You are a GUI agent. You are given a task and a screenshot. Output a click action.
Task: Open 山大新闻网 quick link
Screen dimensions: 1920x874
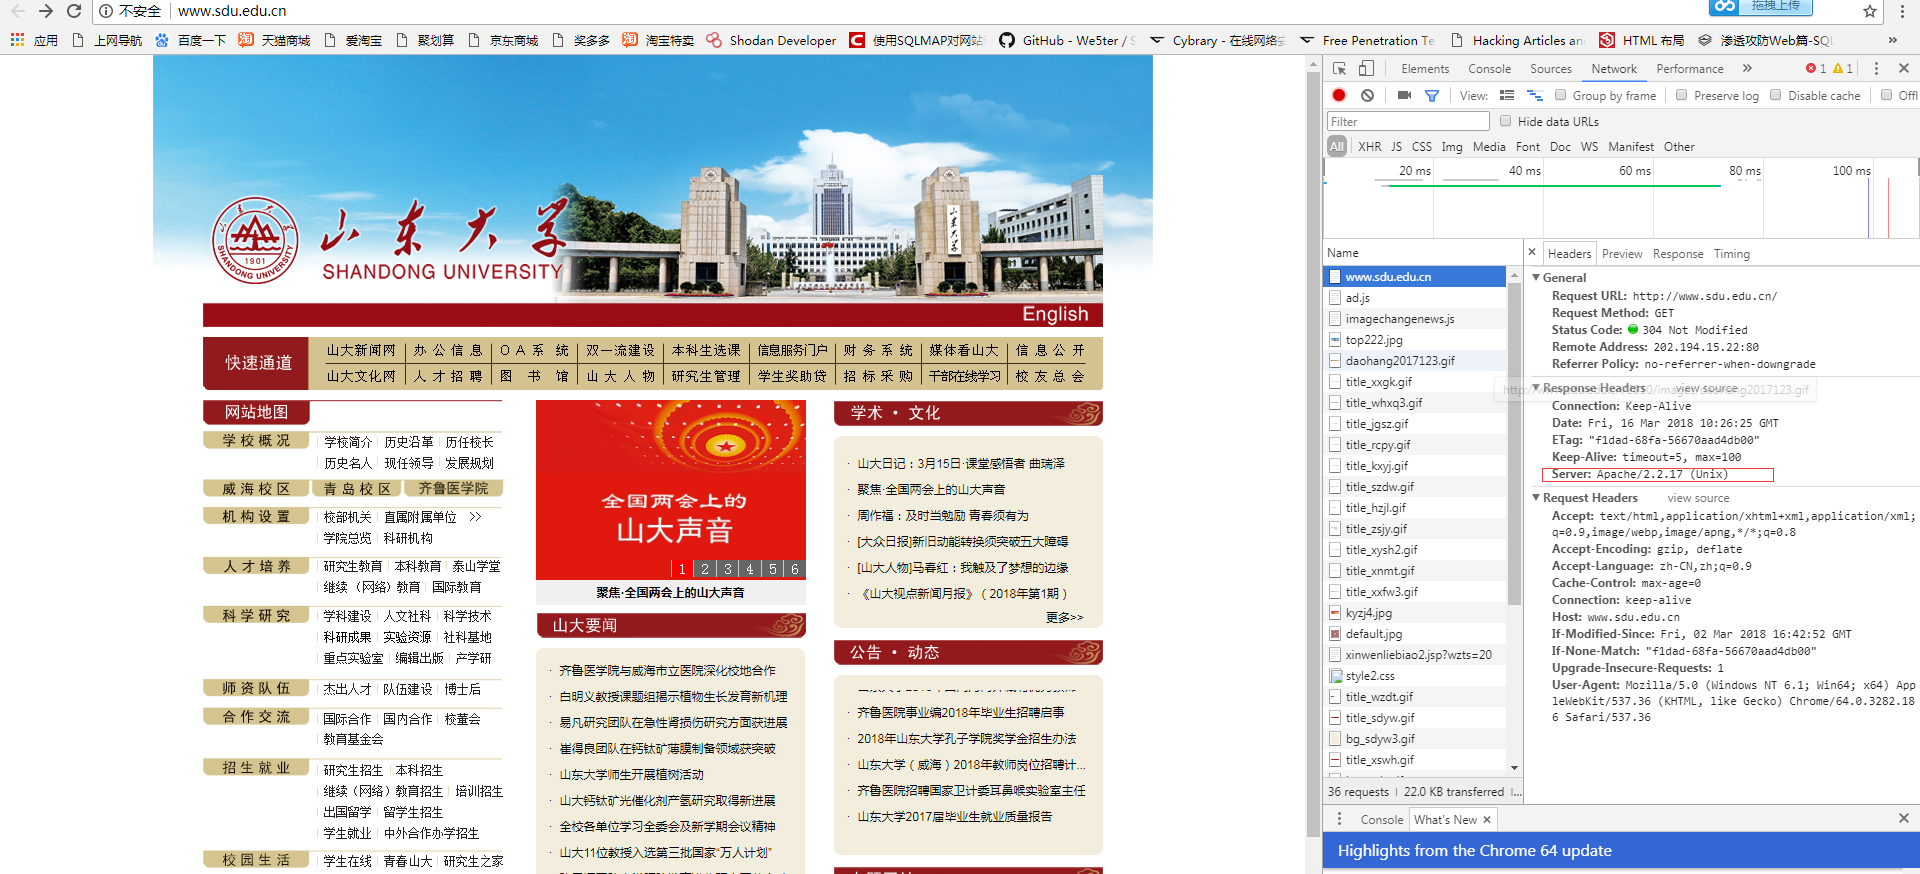[361, 350]
